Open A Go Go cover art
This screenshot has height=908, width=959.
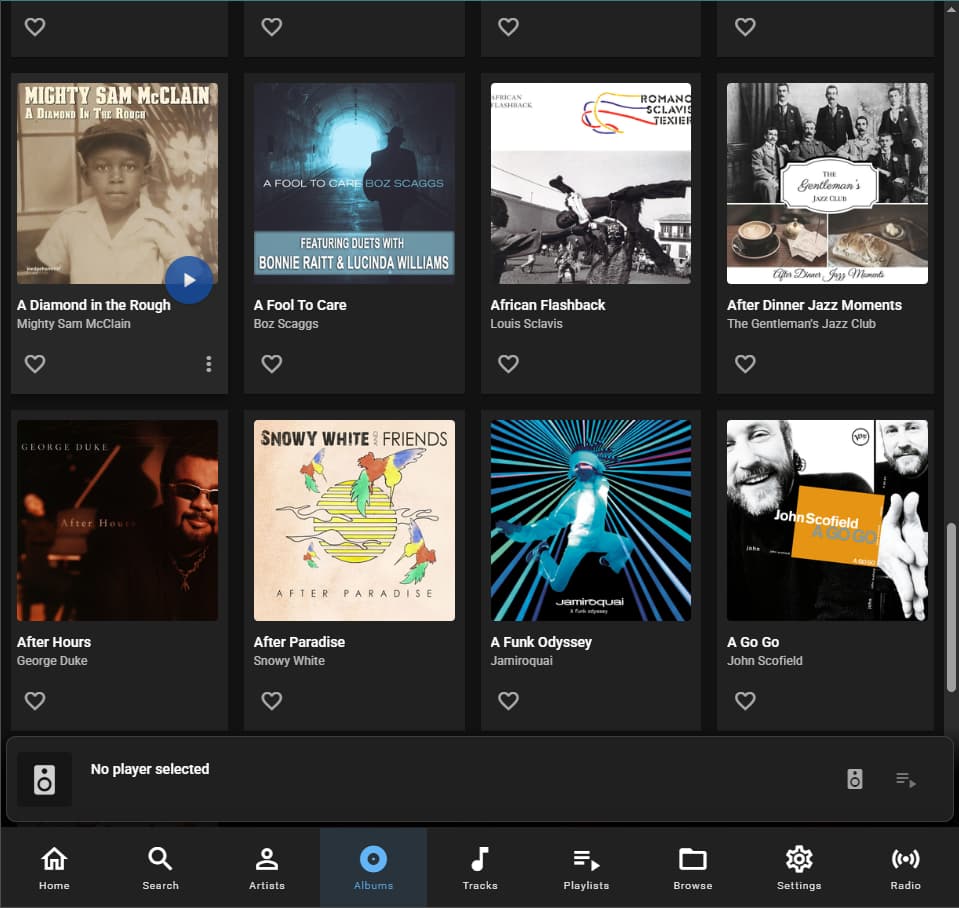coord(828,520)
